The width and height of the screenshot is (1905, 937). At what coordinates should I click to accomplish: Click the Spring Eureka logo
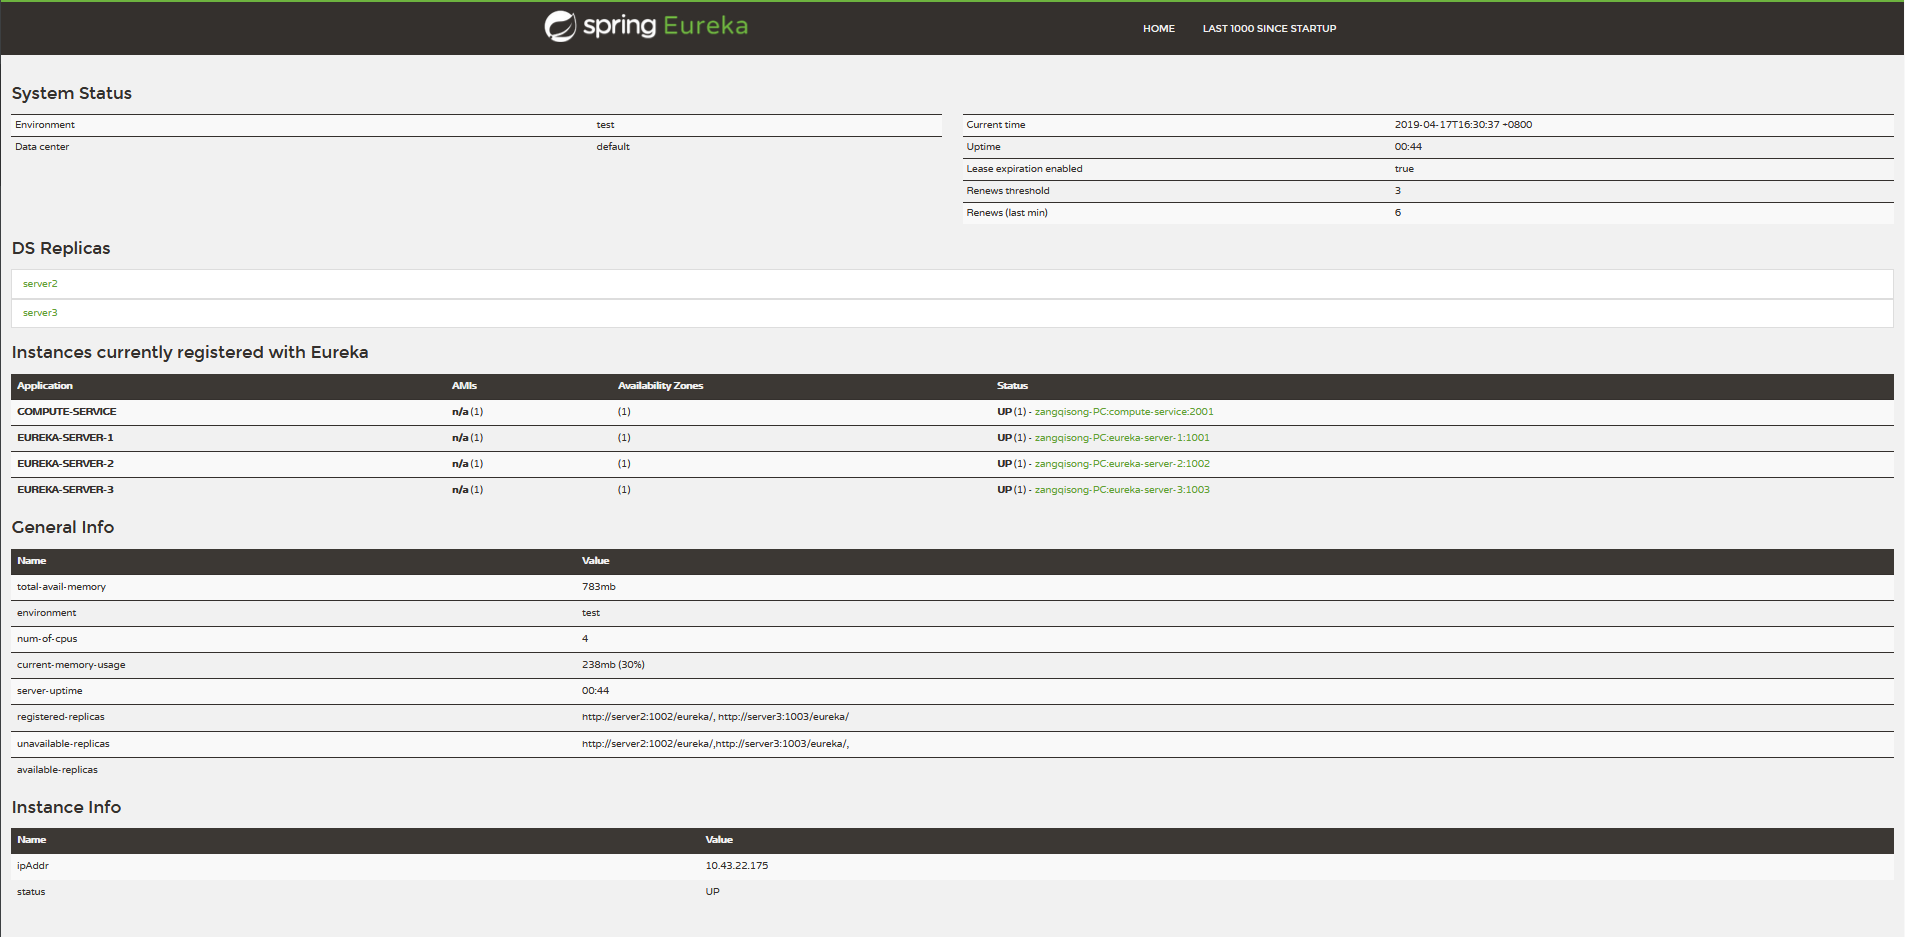(646, 26)
